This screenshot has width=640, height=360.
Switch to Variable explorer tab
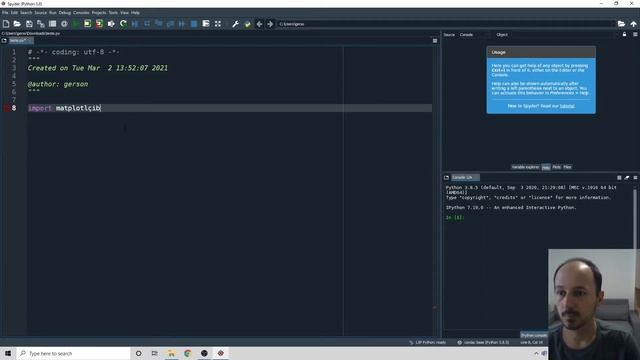point(525,167)
